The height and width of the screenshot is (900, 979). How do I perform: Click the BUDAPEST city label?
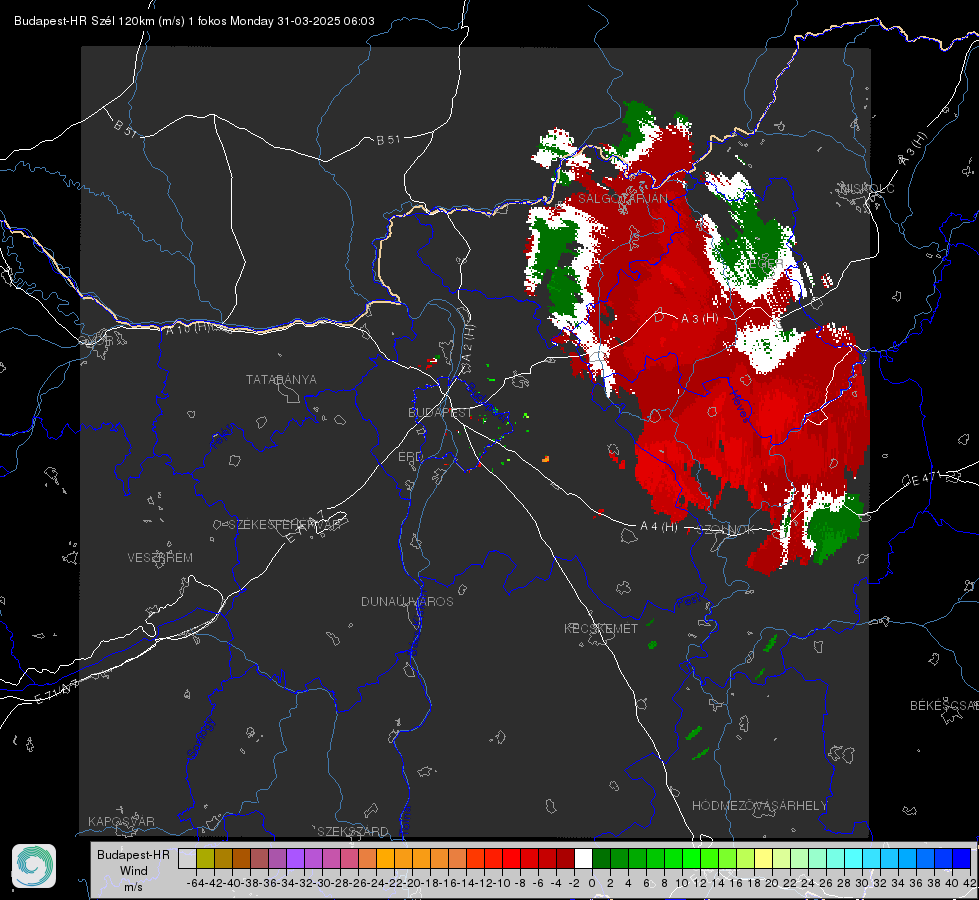click(440, 412)
